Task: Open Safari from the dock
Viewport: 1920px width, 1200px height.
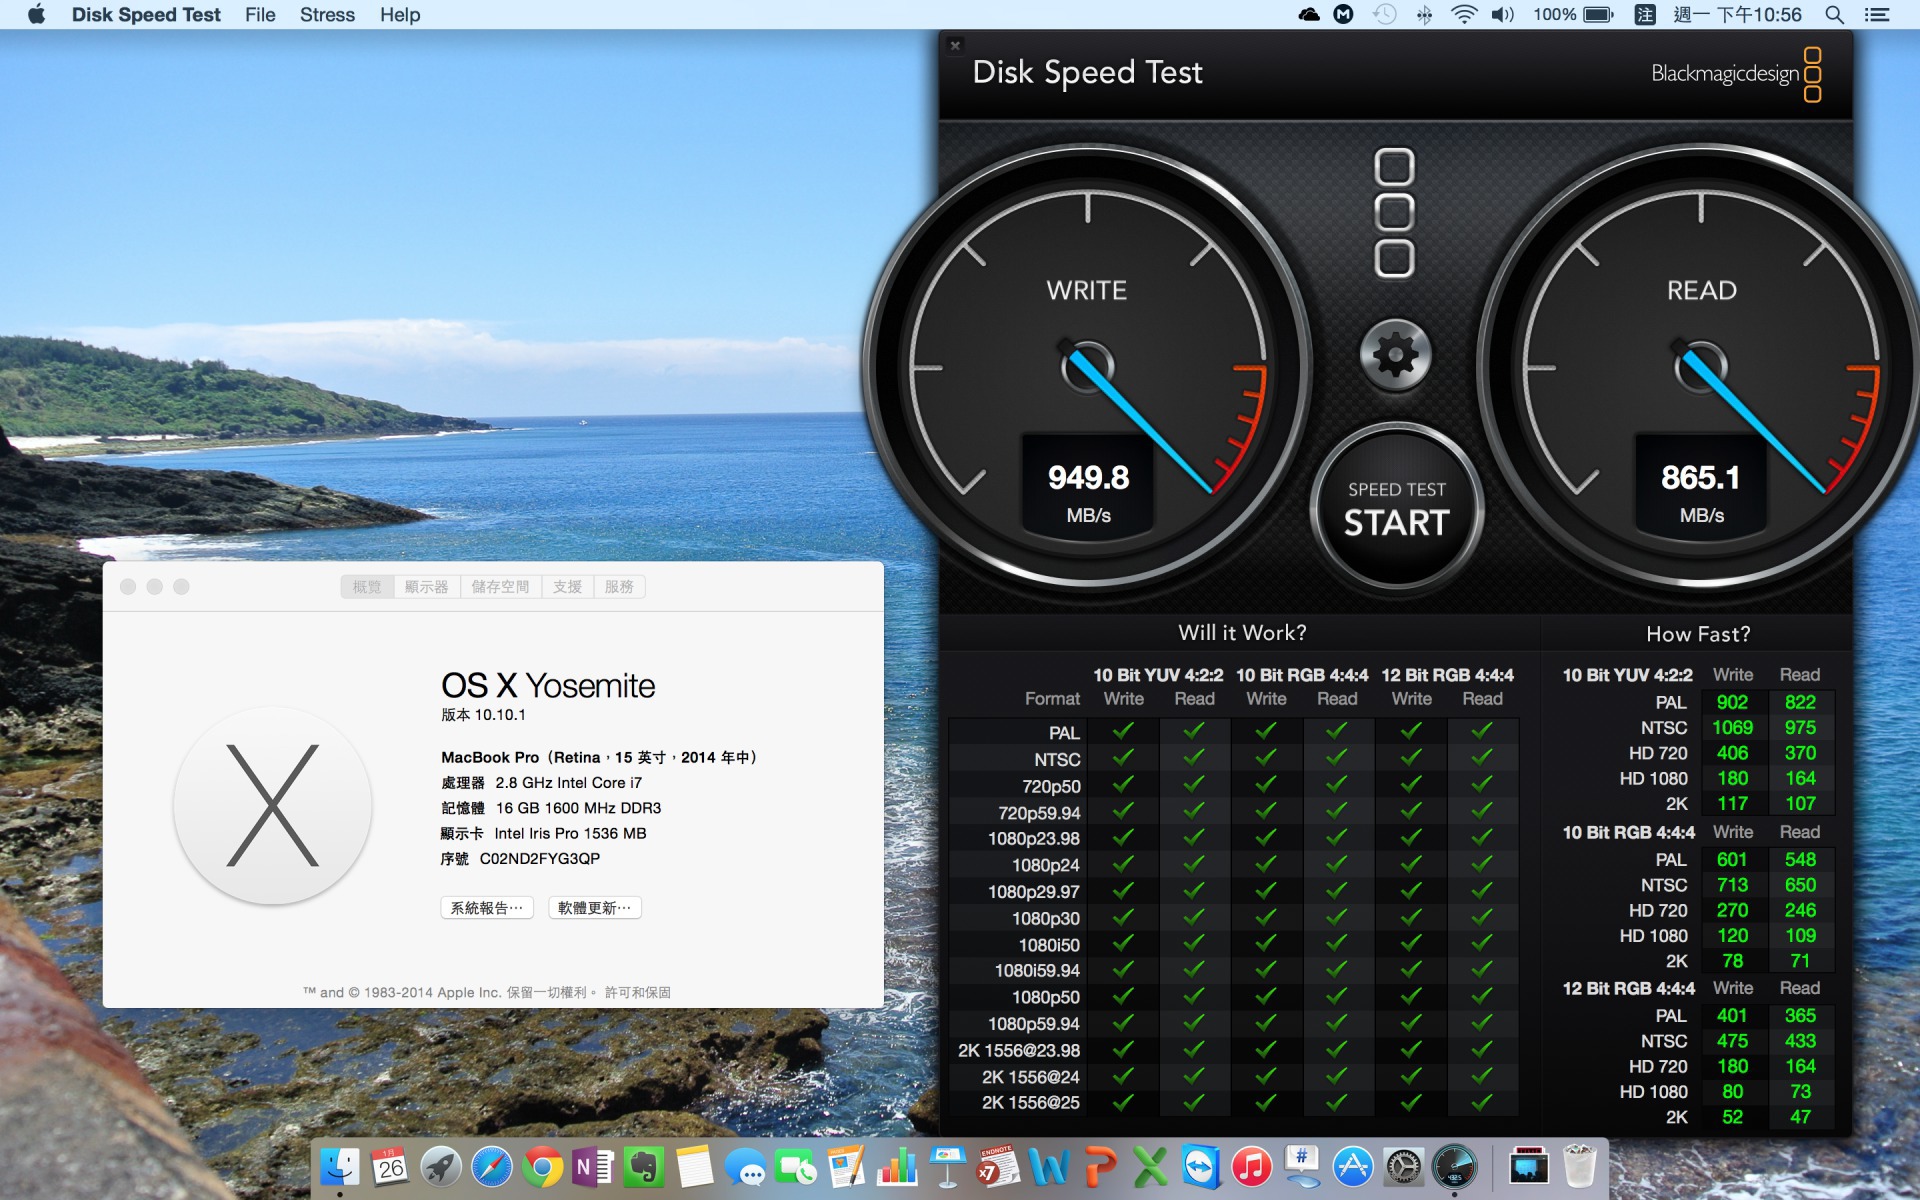Action: 492,1166
